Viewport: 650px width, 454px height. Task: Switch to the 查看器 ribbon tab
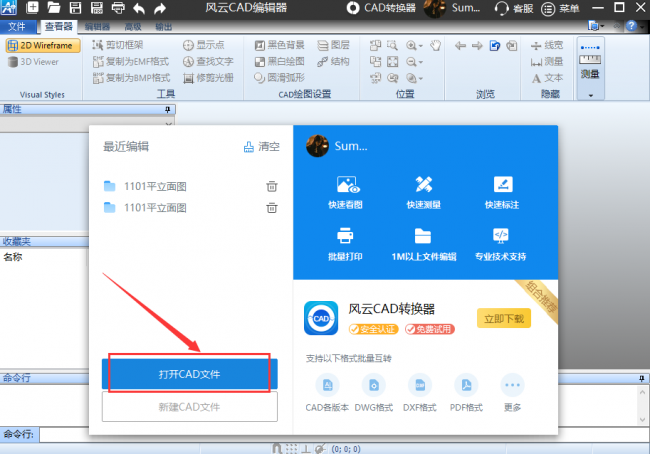58,27
